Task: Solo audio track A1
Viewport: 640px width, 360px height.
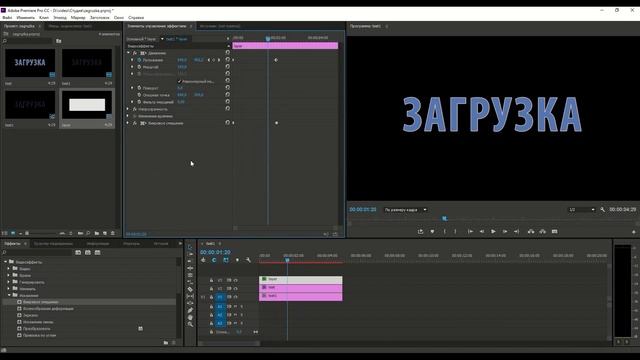Action: point(242,306)
